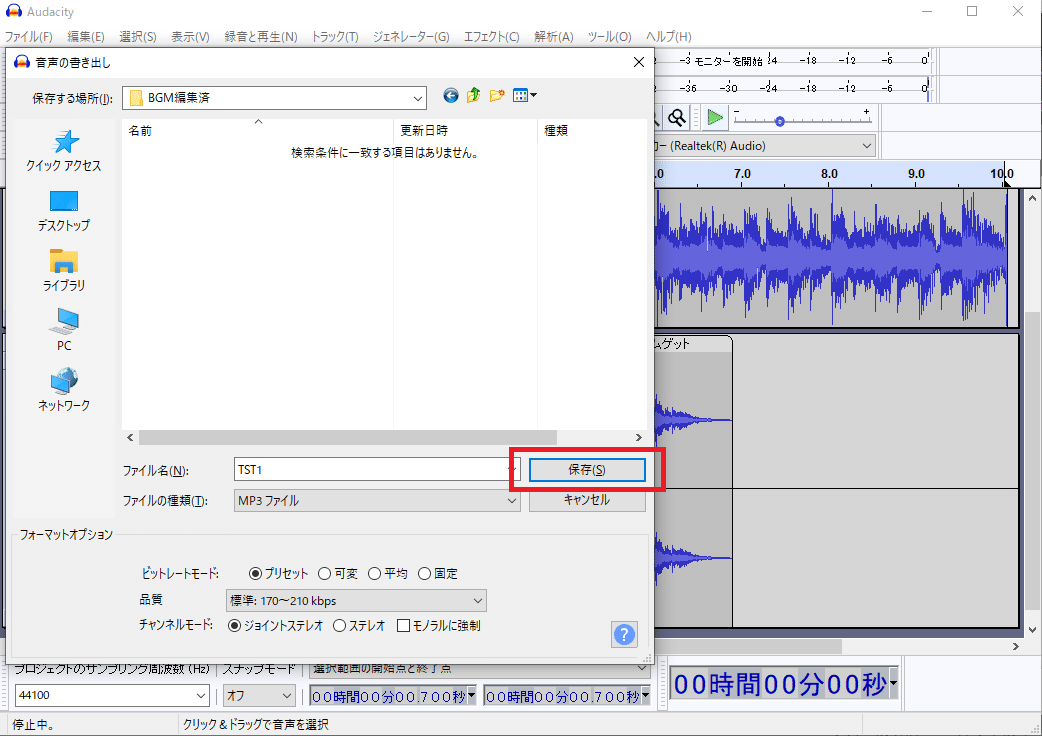
Task: Open the エフェクト(C) menu
Action: (492, 37)
